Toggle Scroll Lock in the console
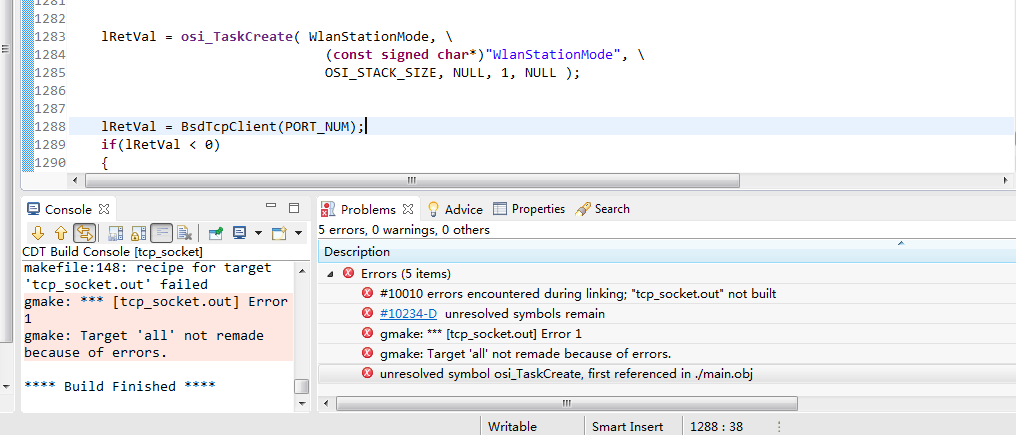Image resolution: width=1016 pixels, height=435 pixels. click(x=137, y=233)
